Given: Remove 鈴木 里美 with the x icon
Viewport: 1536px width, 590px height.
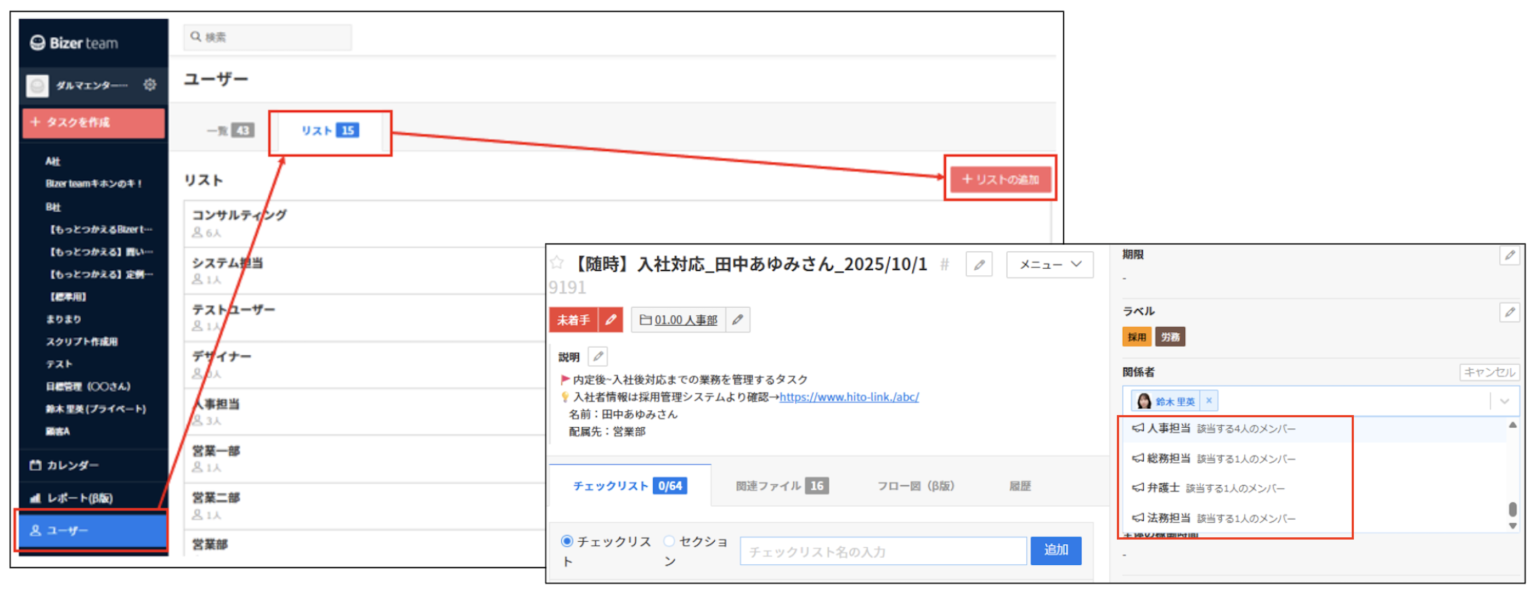Looking at the screenshot, I should [1209, 401].
